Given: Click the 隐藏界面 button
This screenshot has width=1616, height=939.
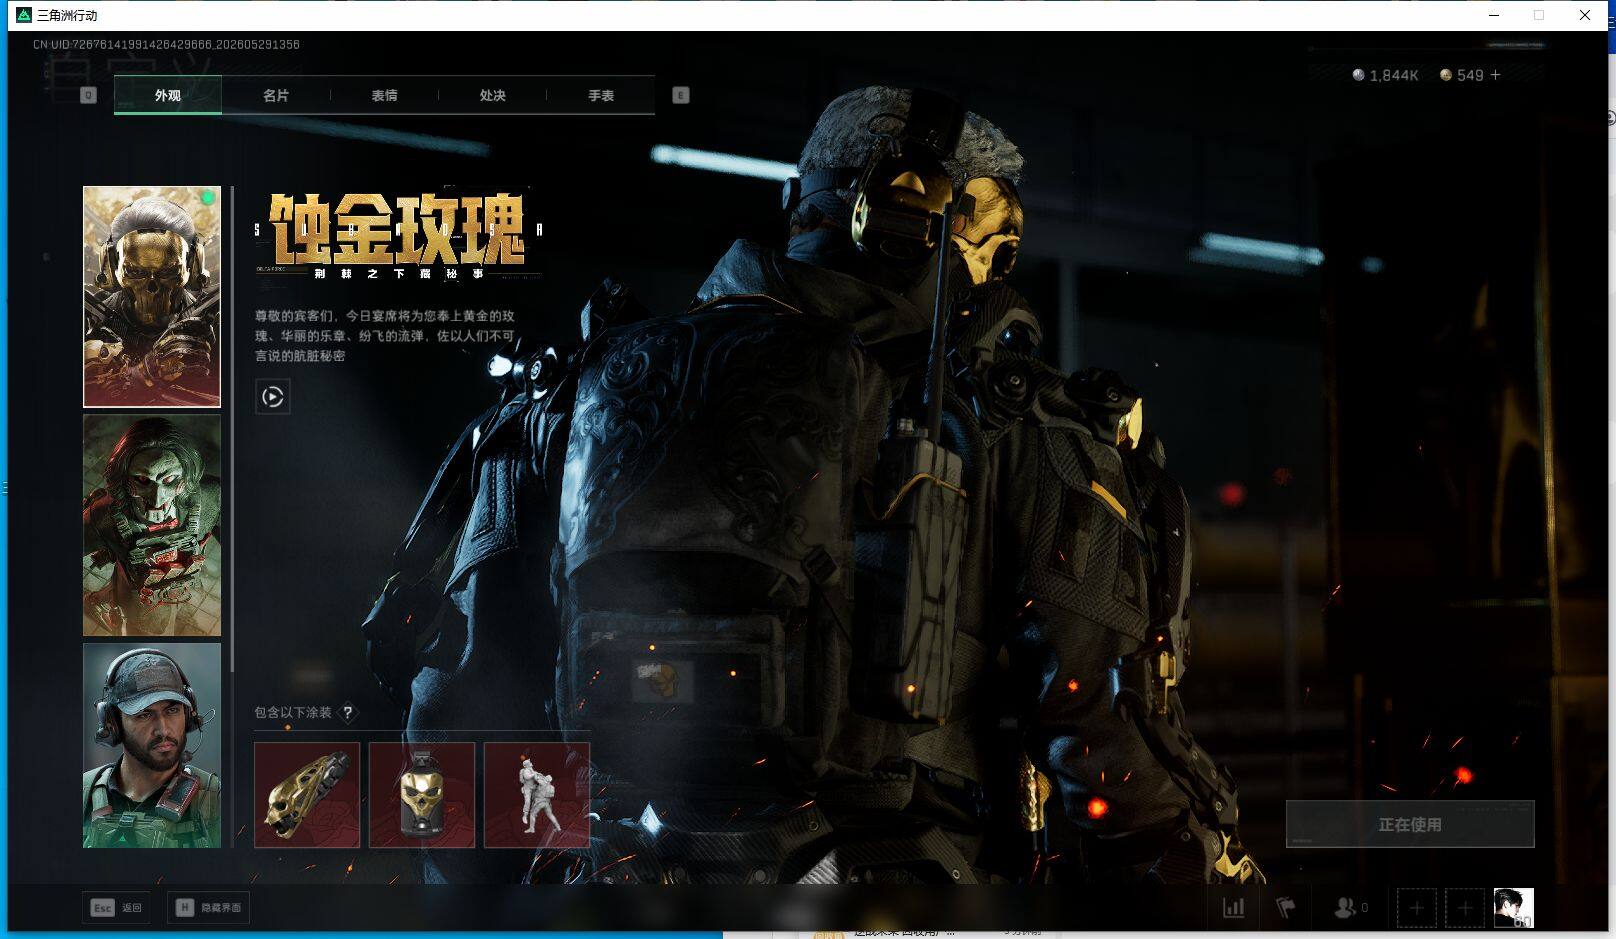Looking at the screenshot, I should (x=209, y=908).
